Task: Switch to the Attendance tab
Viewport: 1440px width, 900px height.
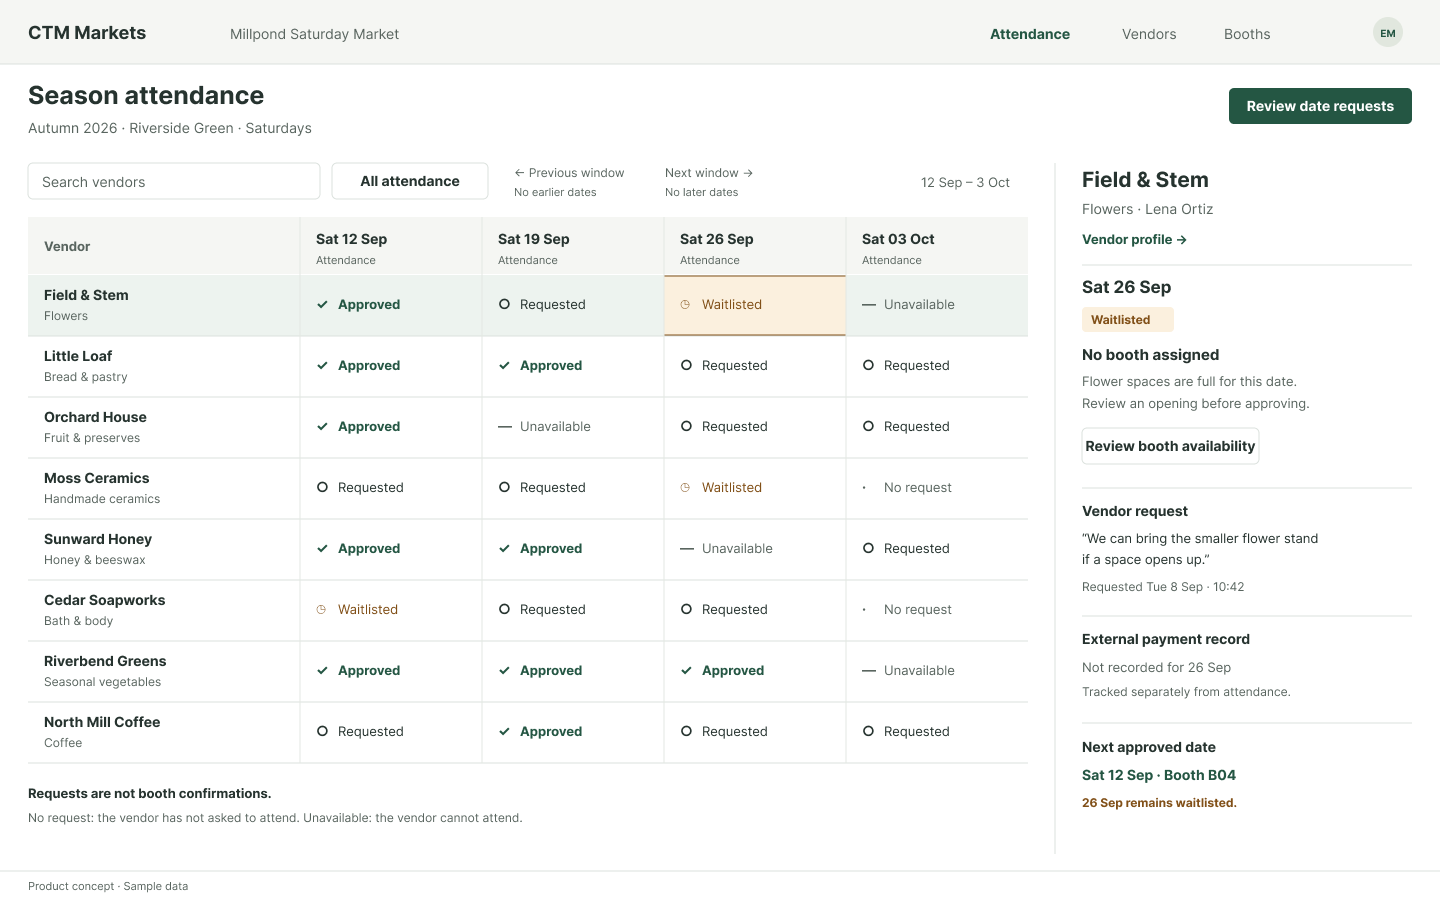Action: tap(1030, 34)
